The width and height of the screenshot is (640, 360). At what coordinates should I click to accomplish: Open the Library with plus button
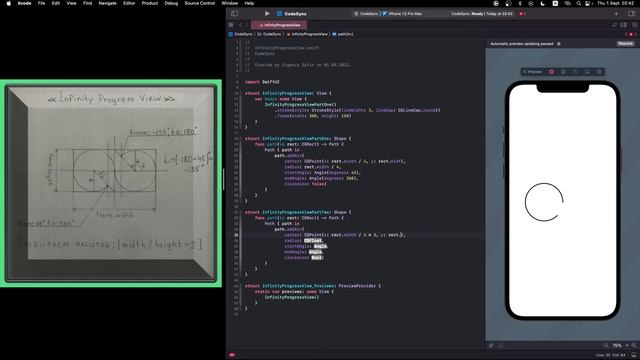[x=616, y=13]
